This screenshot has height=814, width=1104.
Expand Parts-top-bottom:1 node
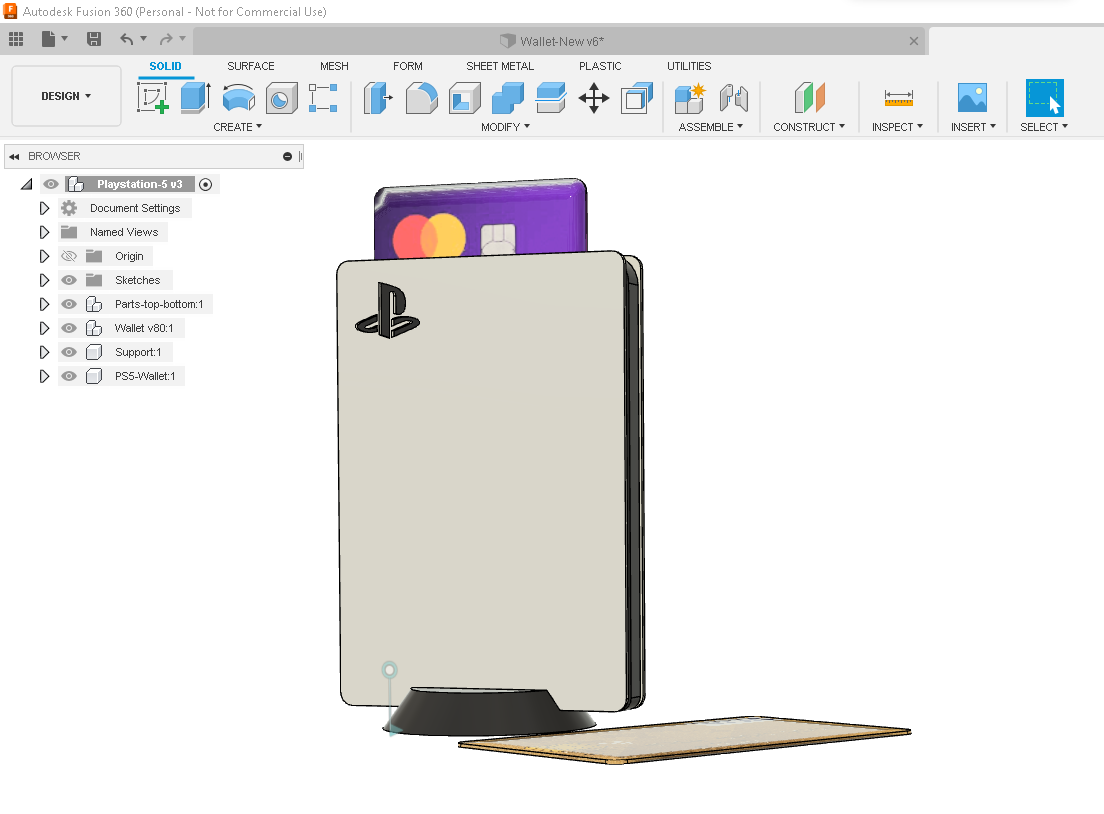[x=44, y=303]
